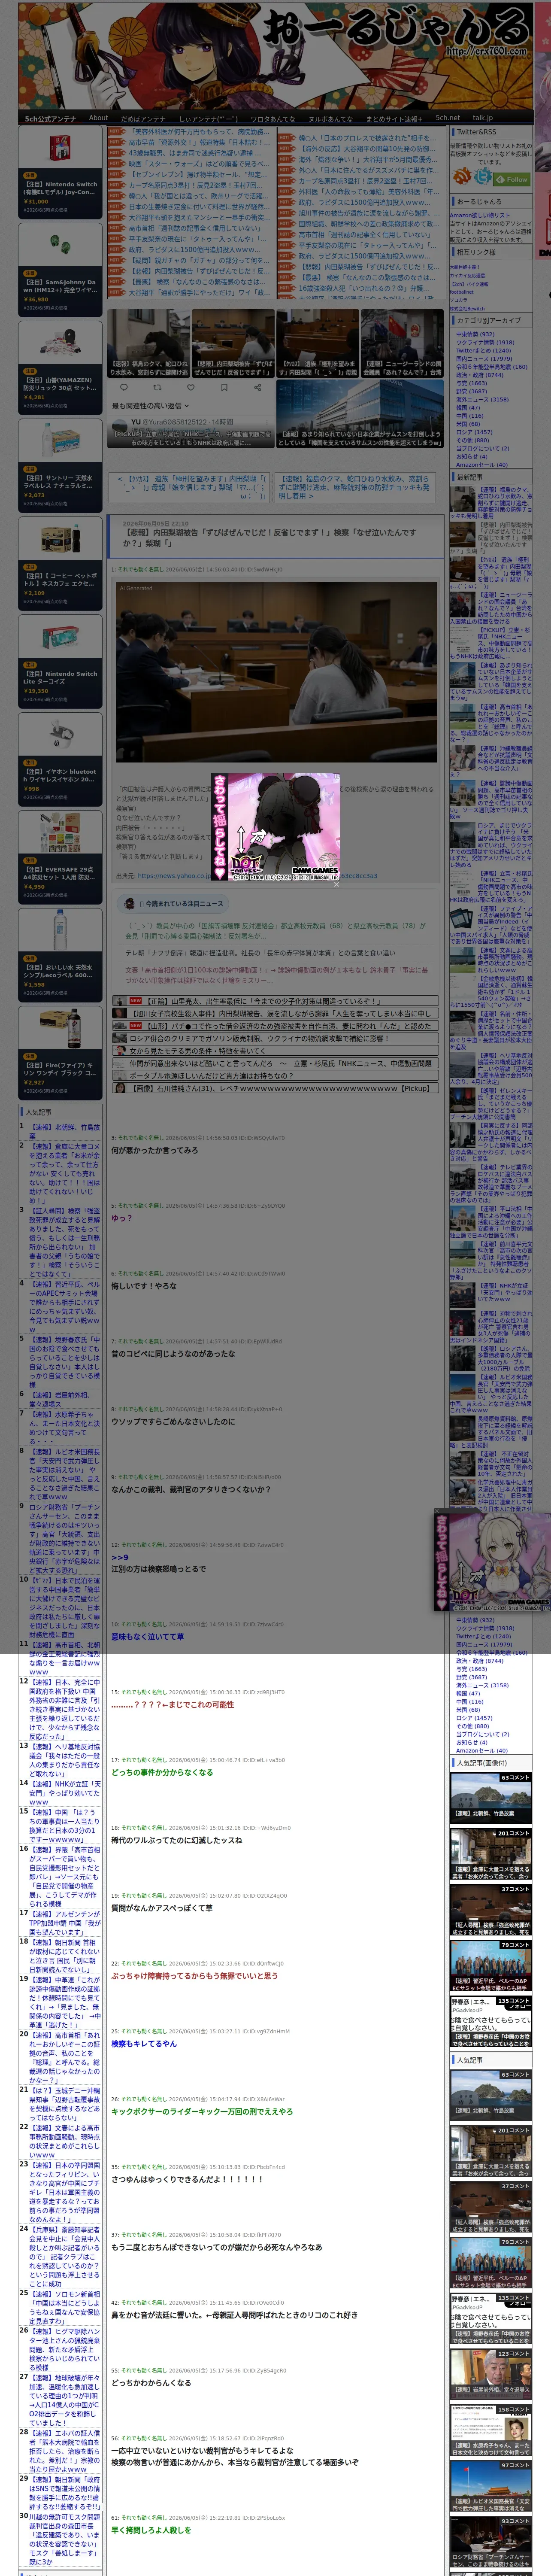Click the YU profile avatar in the tweet
The width and height of the screenshot is (551, 2576).
[121, 425]
